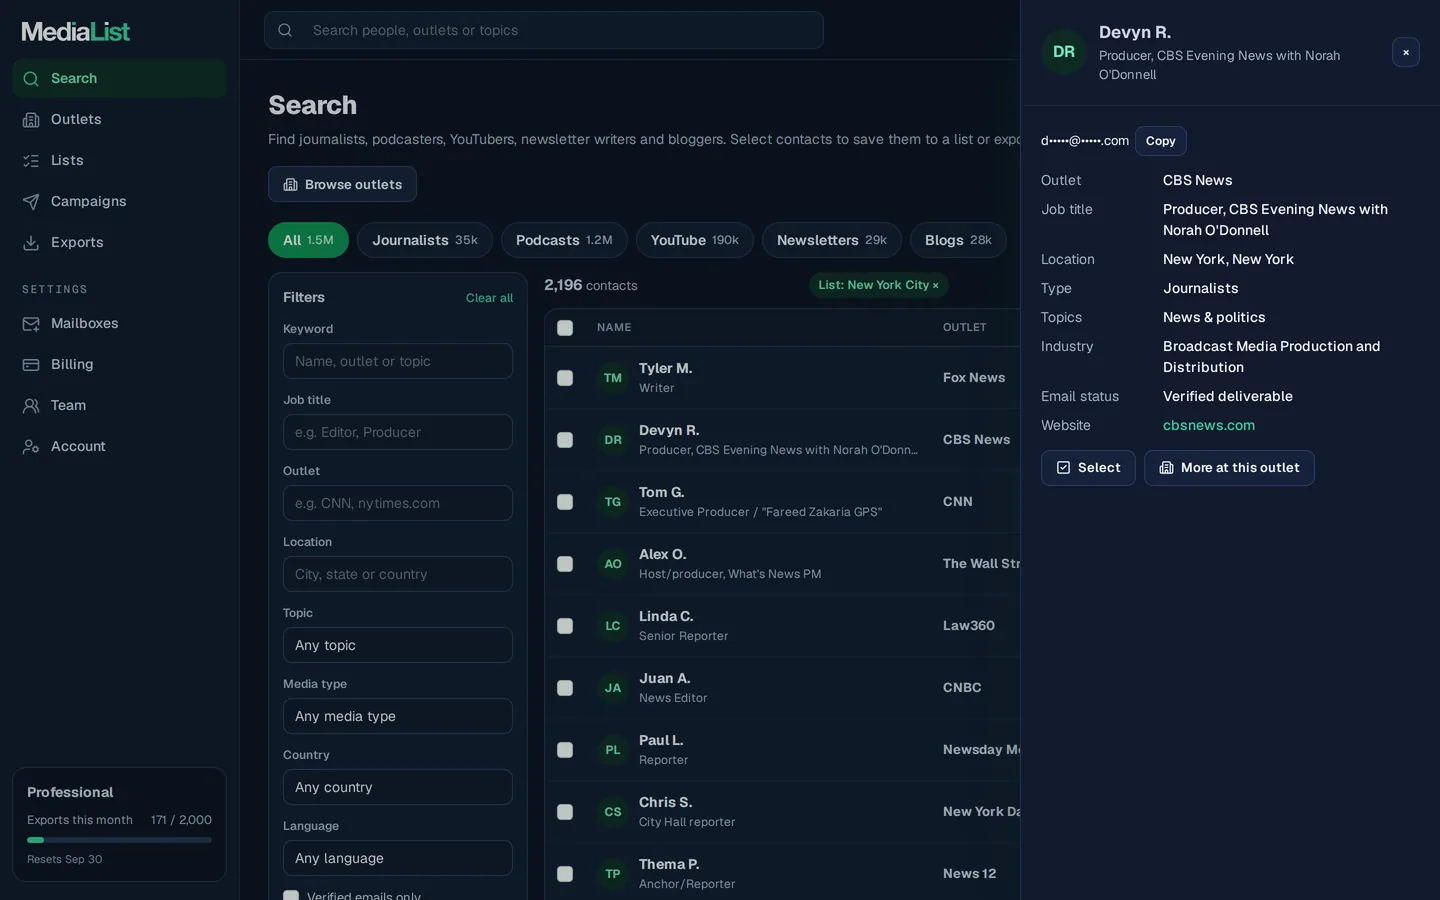The height and width of the screenshot is (900, 1440).
Task: Click the Search magnifier icon in sidebar
Action: point(31,79)
